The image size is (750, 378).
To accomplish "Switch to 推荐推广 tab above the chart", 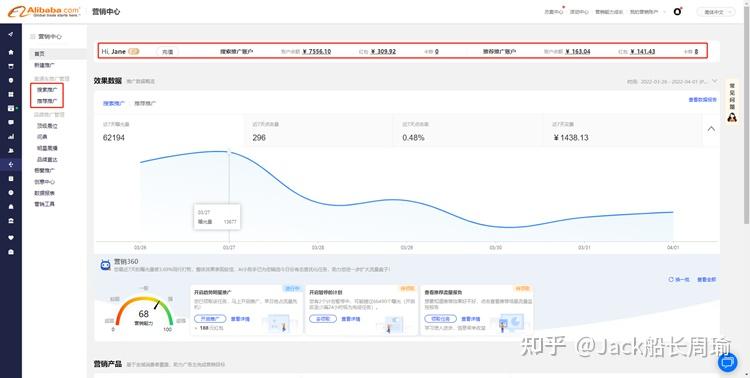I will coord(145,103).
